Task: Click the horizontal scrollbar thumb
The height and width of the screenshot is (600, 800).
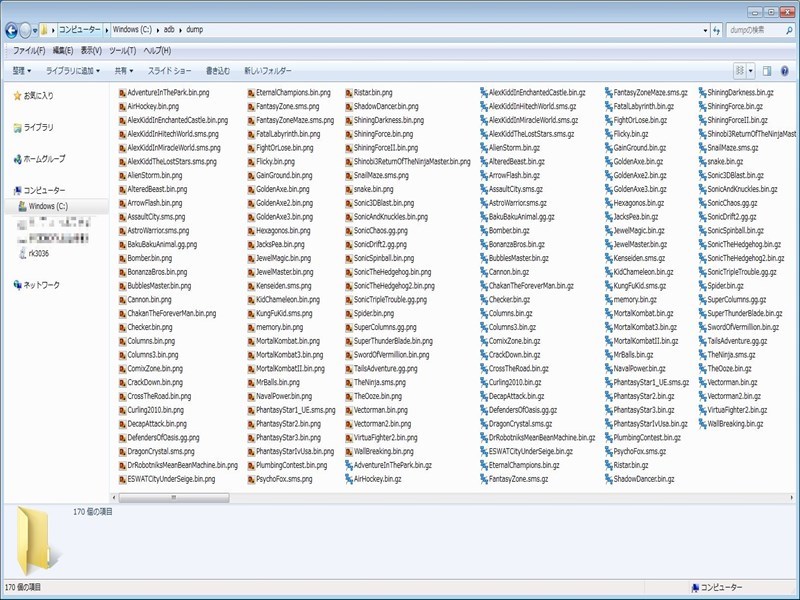Action: [x=174, y=497]
